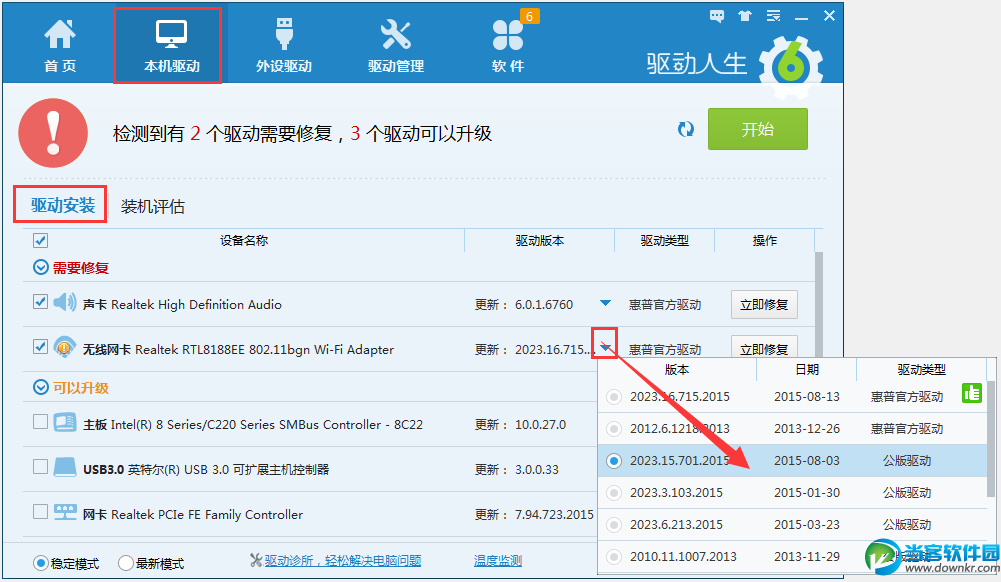The image size is (1001, 582).
Task: Click the green recommended thumbs-up icon
Action: point(972,393)
